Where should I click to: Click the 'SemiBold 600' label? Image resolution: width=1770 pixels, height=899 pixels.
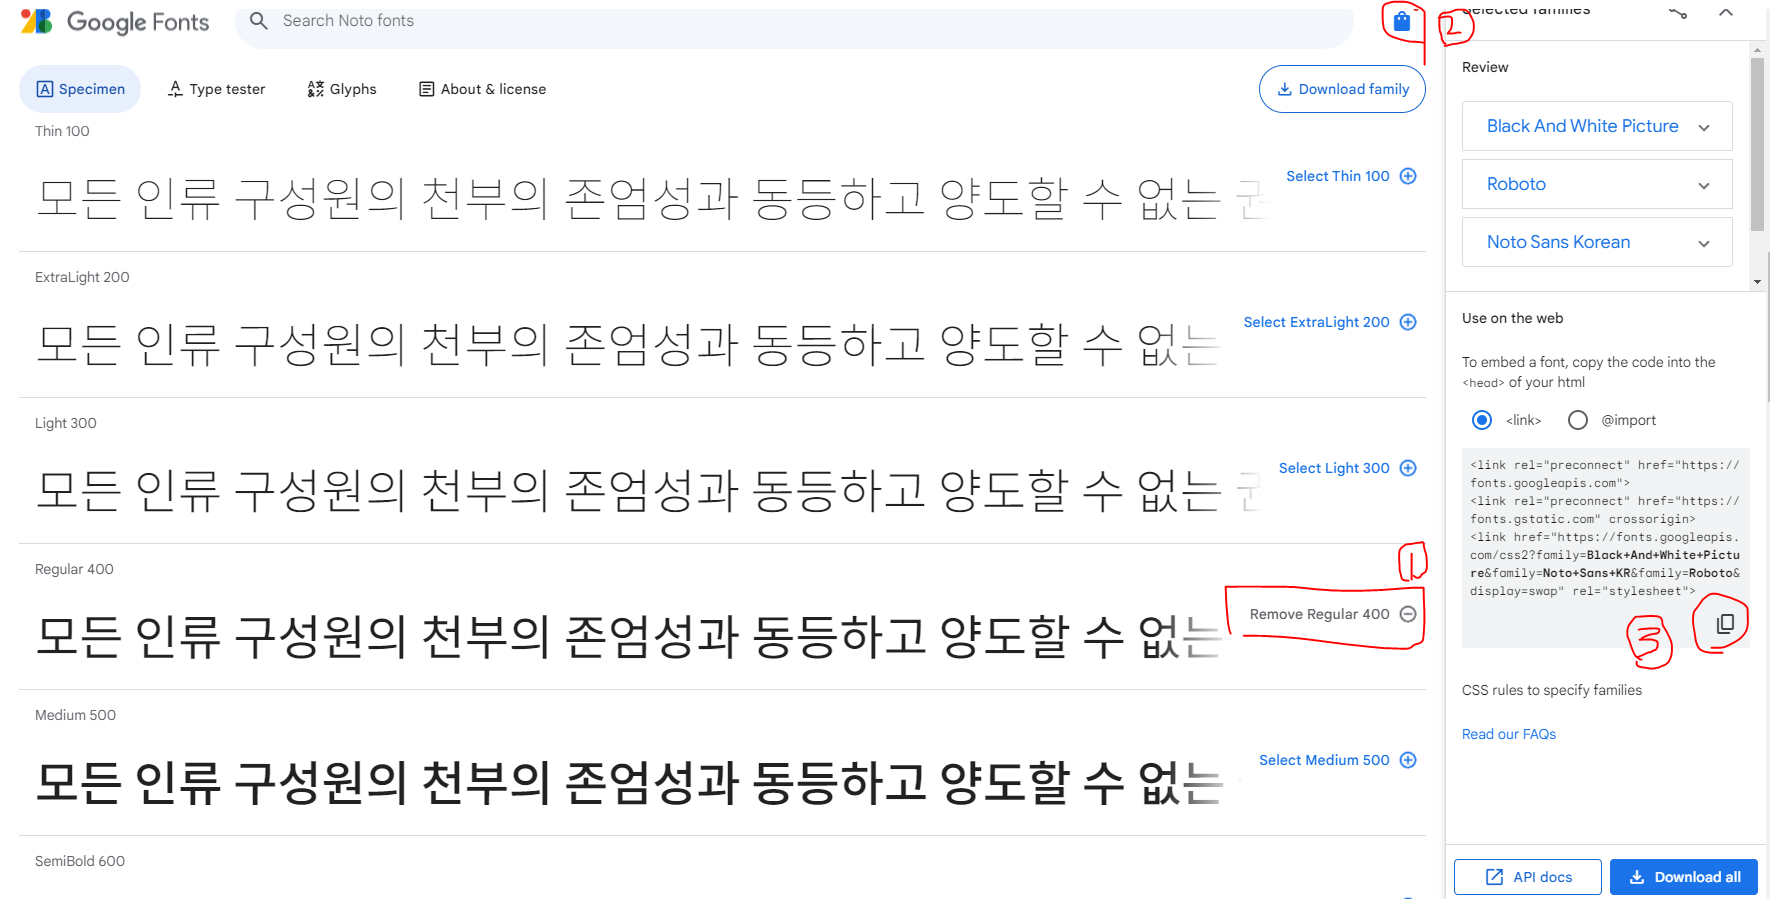(80, 861)
